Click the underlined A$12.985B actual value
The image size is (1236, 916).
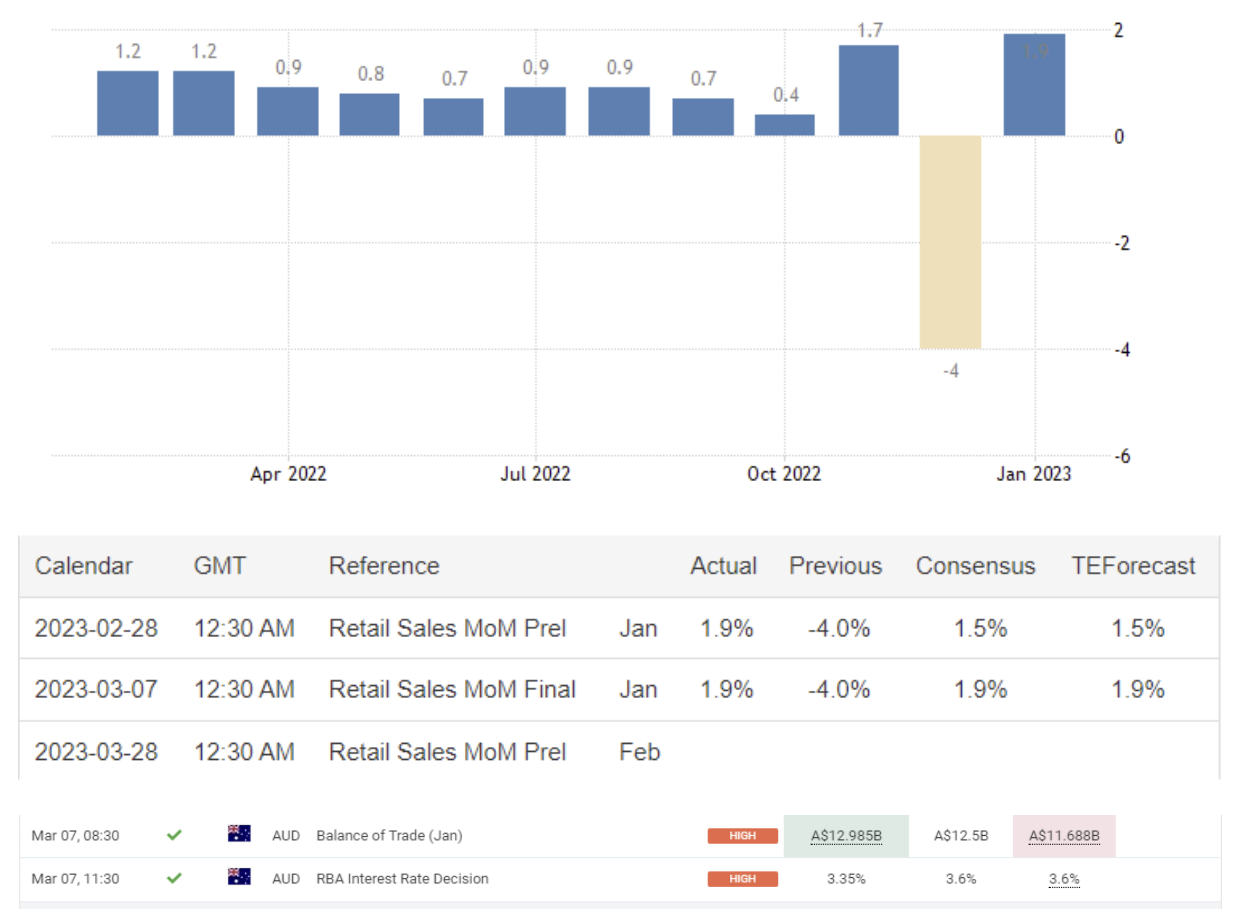coord(846,836)
